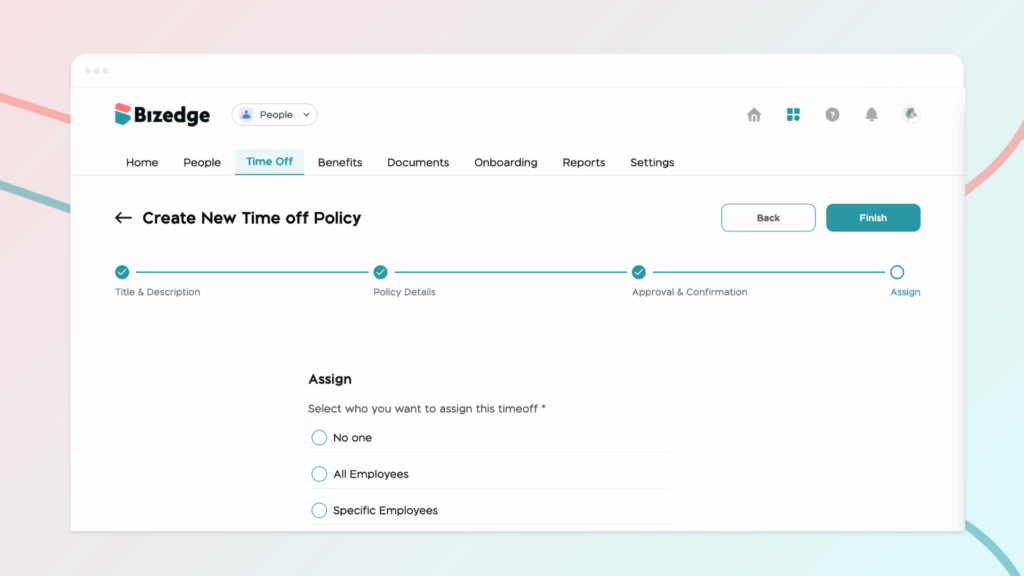Click the Bizedge logo
The height and width of the screenshot is (576, 1024).
pos(162,115)
